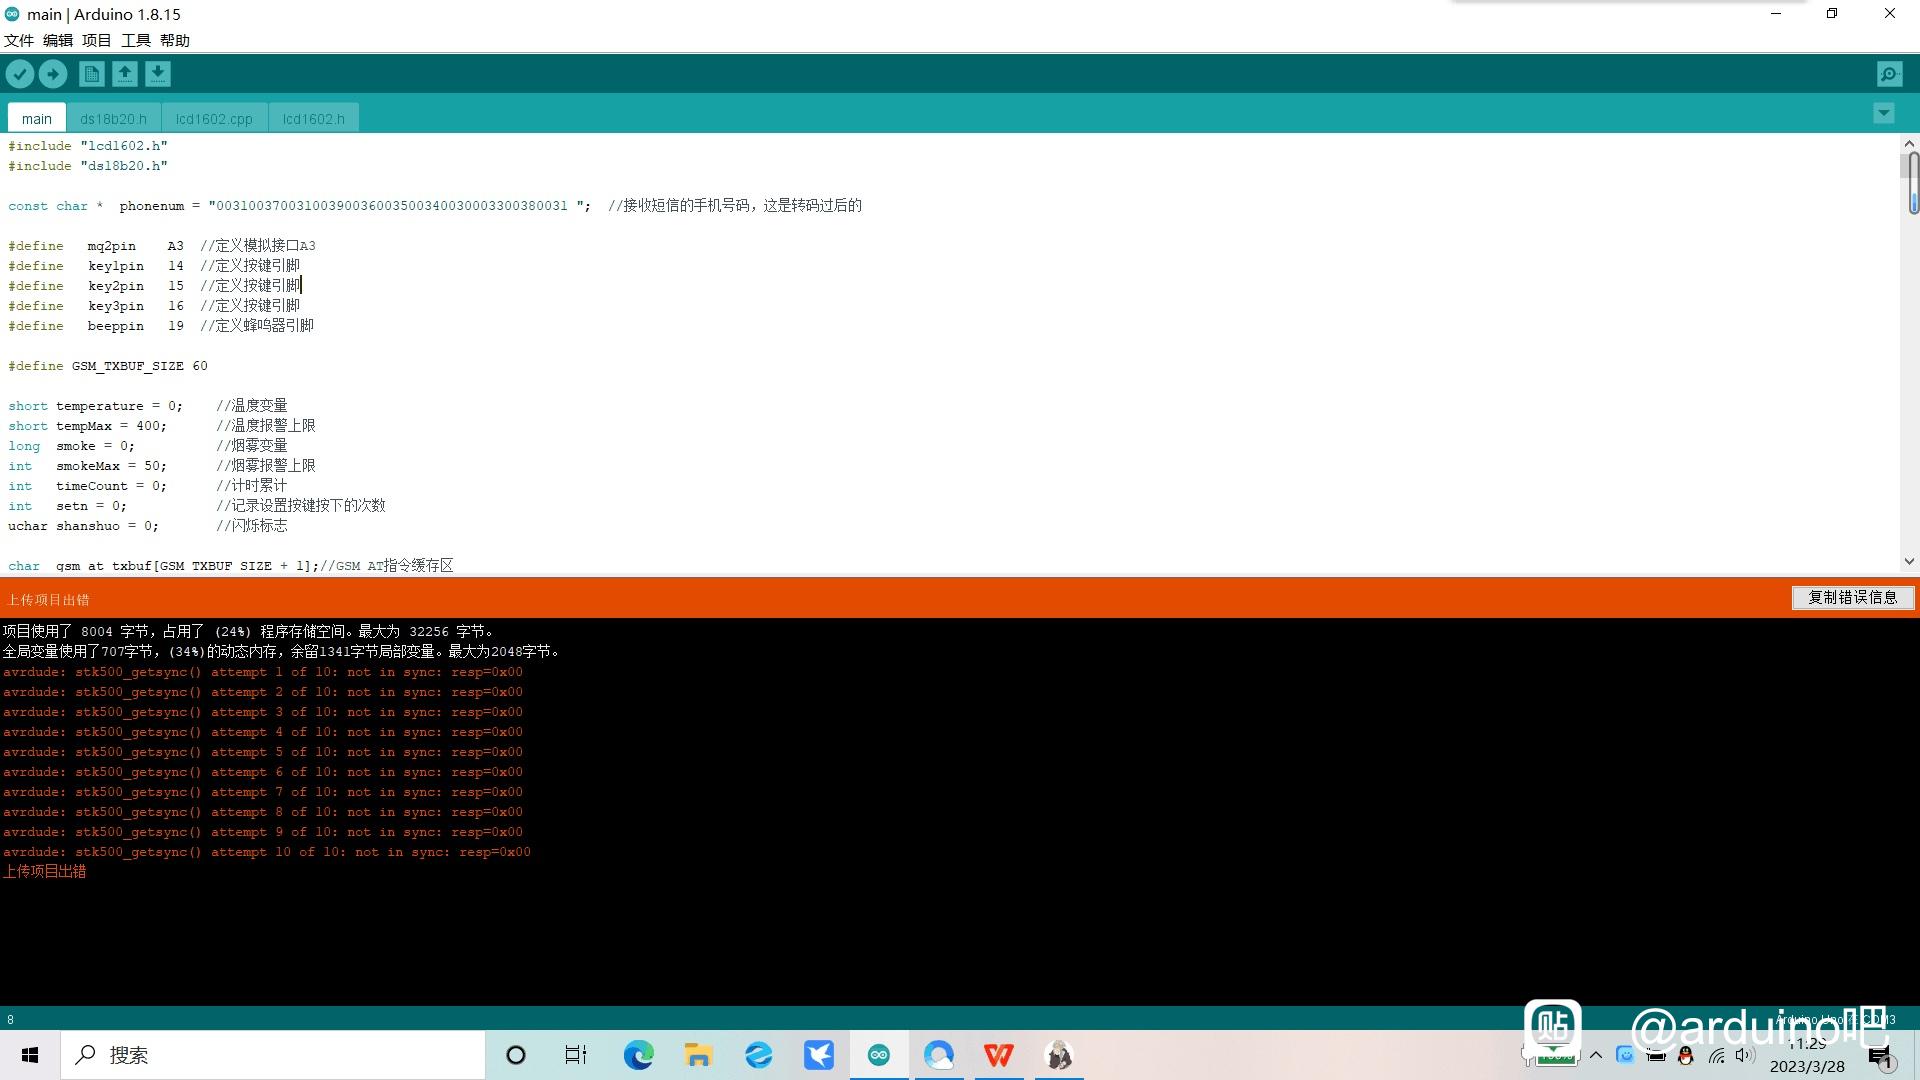This screenshot has width=1920, height=1080.
Task: Open the blue bird app taskbar icon
Action: click(x=819, y=1055)
